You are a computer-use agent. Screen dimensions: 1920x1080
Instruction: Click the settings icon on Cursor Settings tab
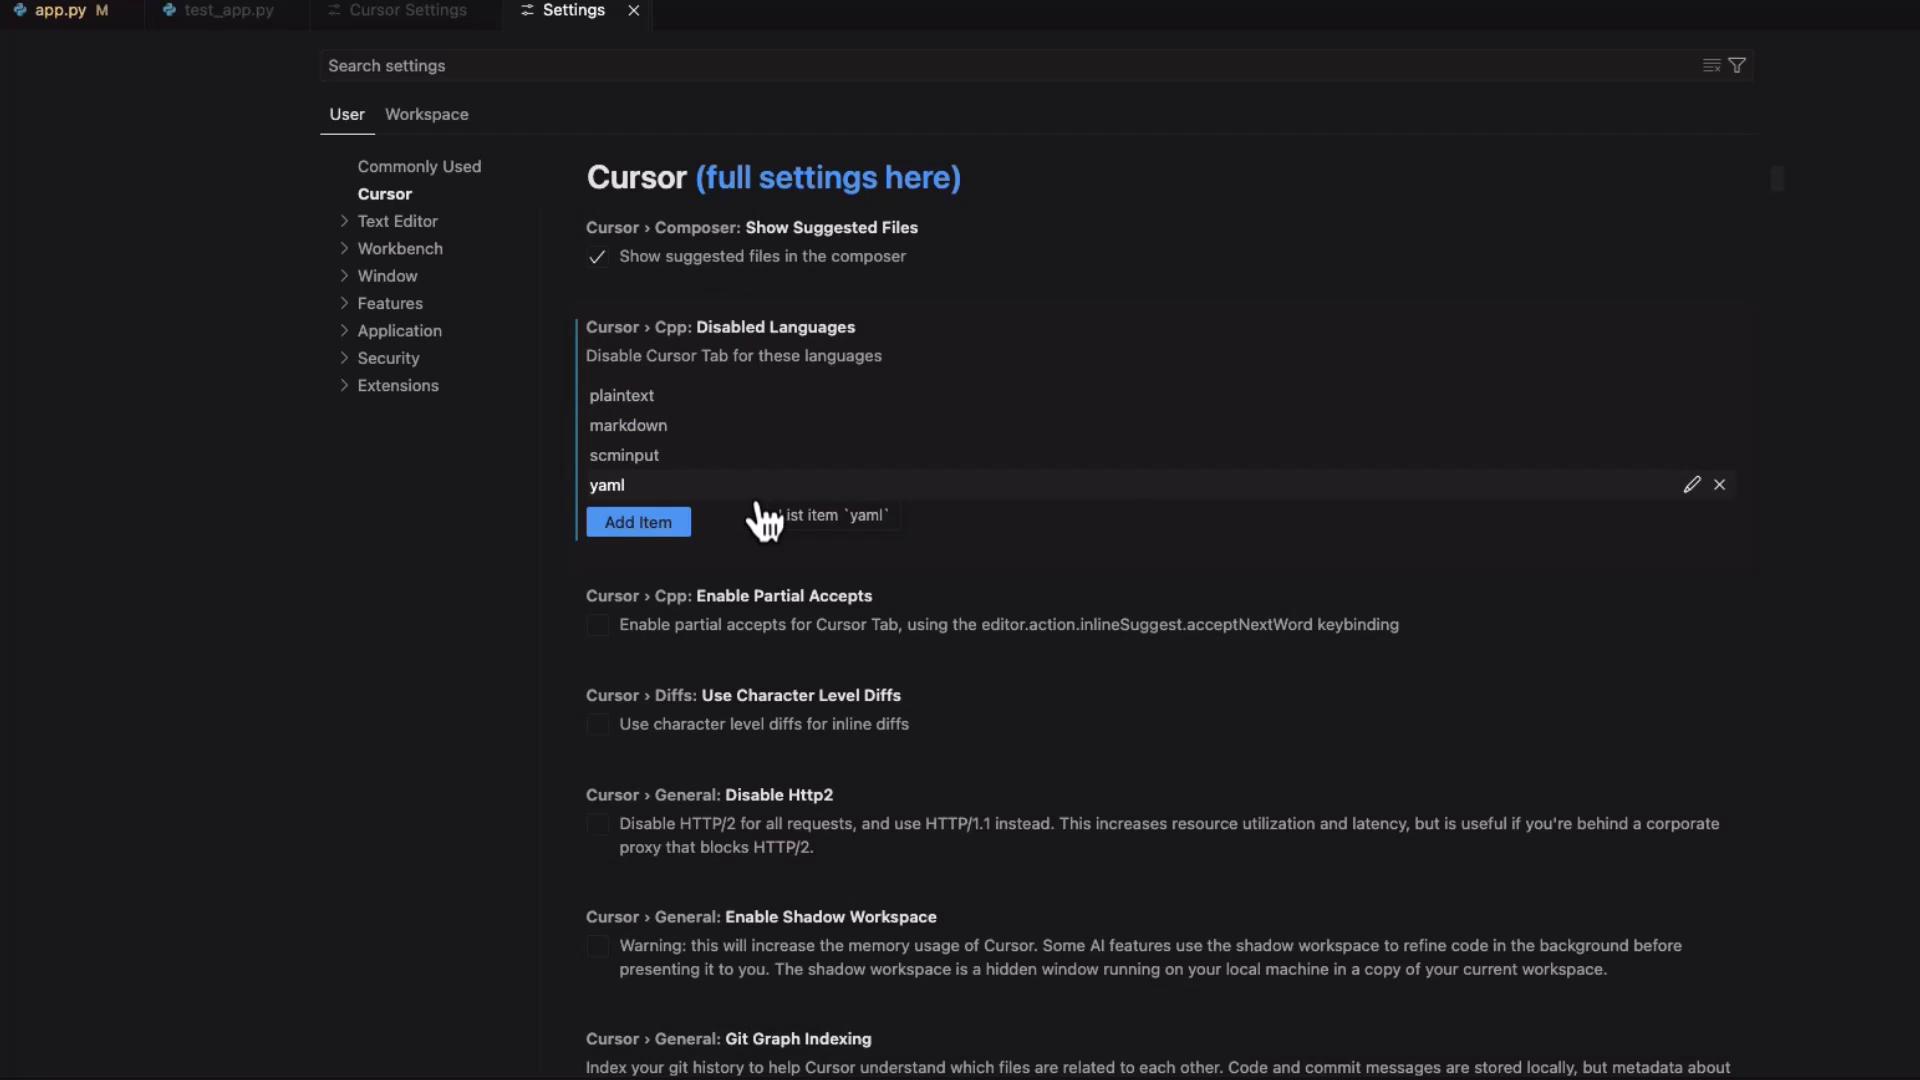point(334,11)
